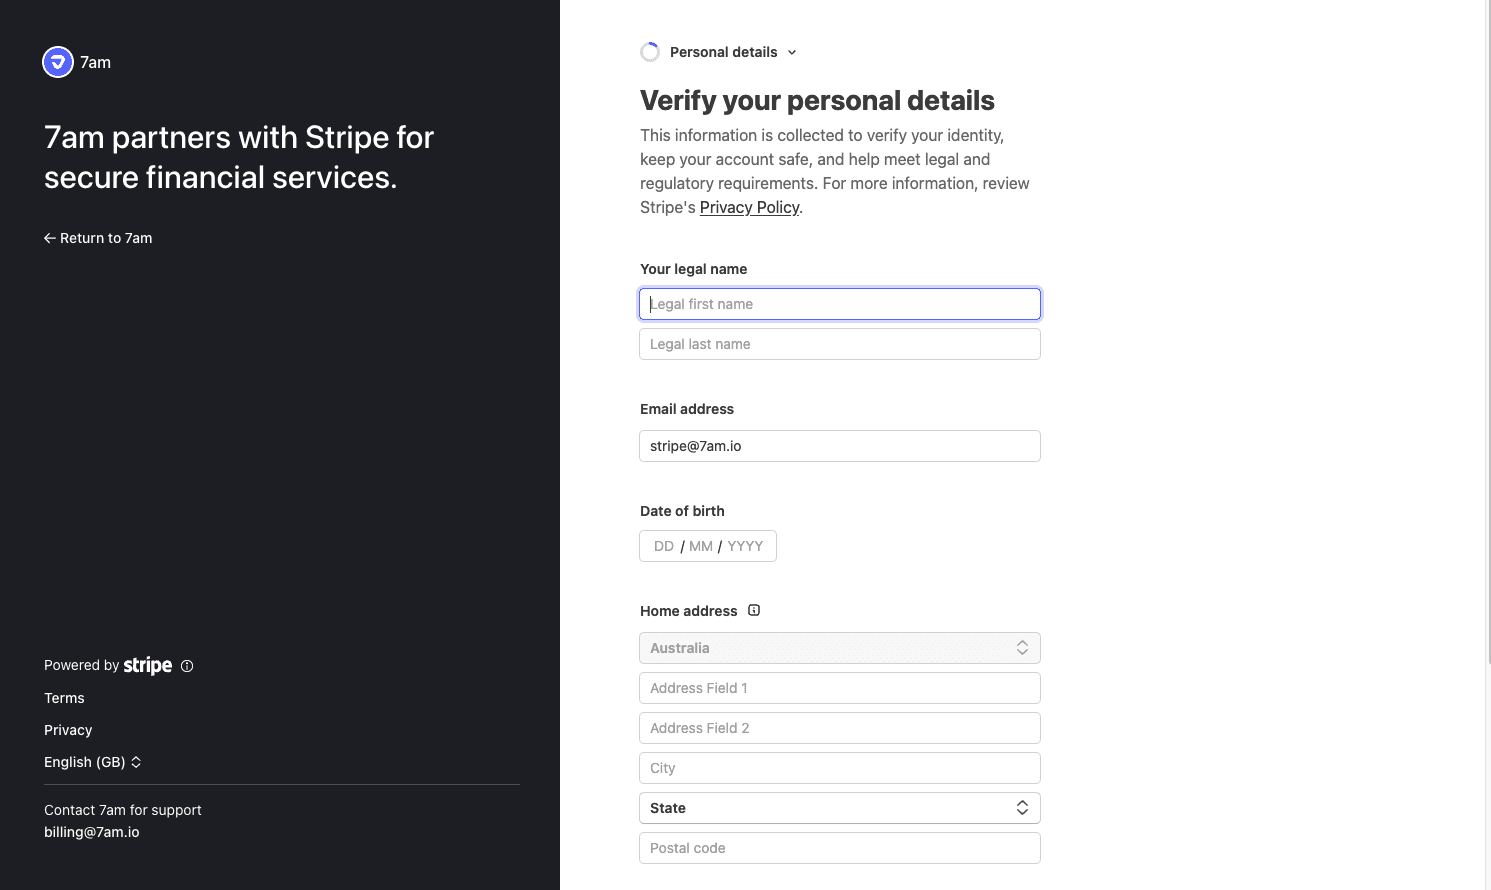Viewport: 1491px width, 890px height.
Task: Click into the Legal last name field
Action: click(x=839, y=344)
